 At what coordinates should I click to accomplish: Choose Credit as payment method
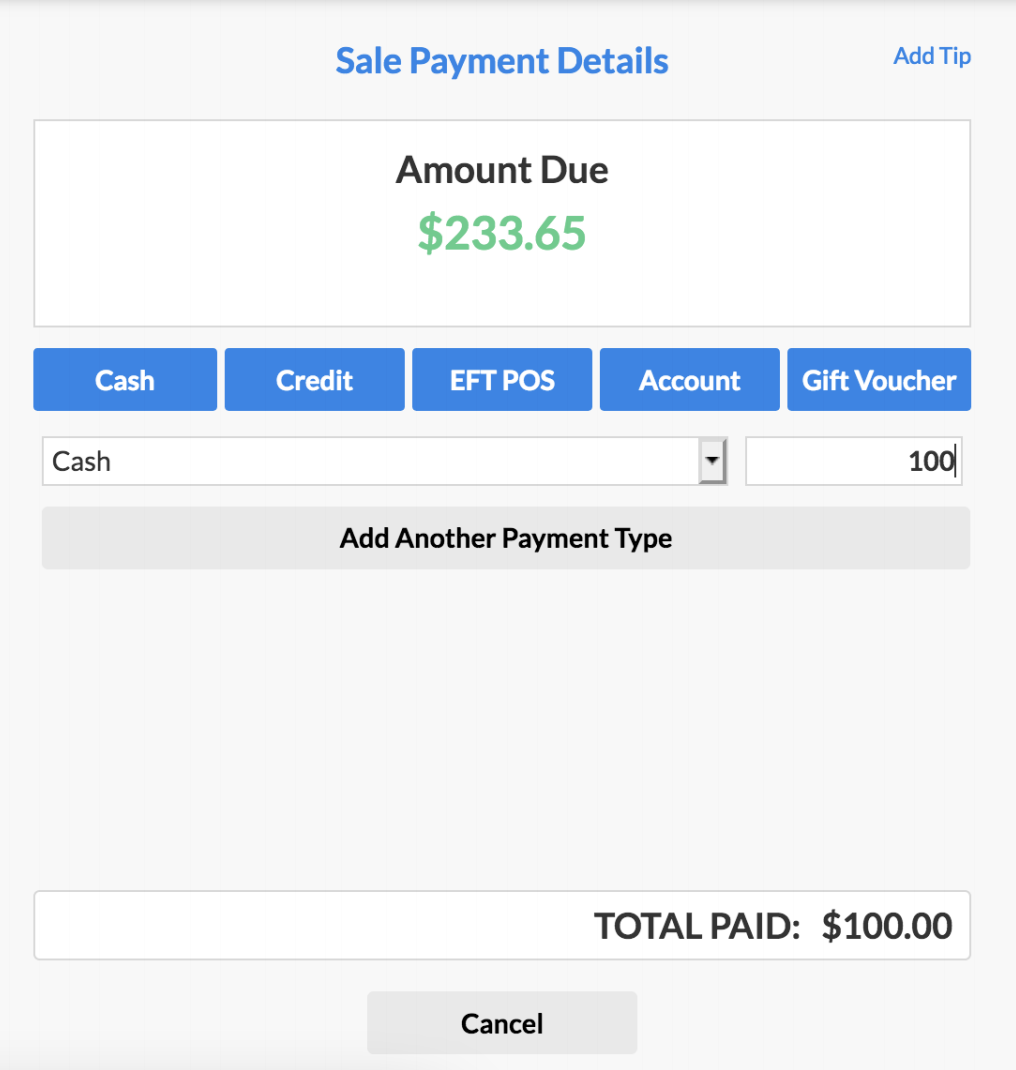(x=314, y=380)
